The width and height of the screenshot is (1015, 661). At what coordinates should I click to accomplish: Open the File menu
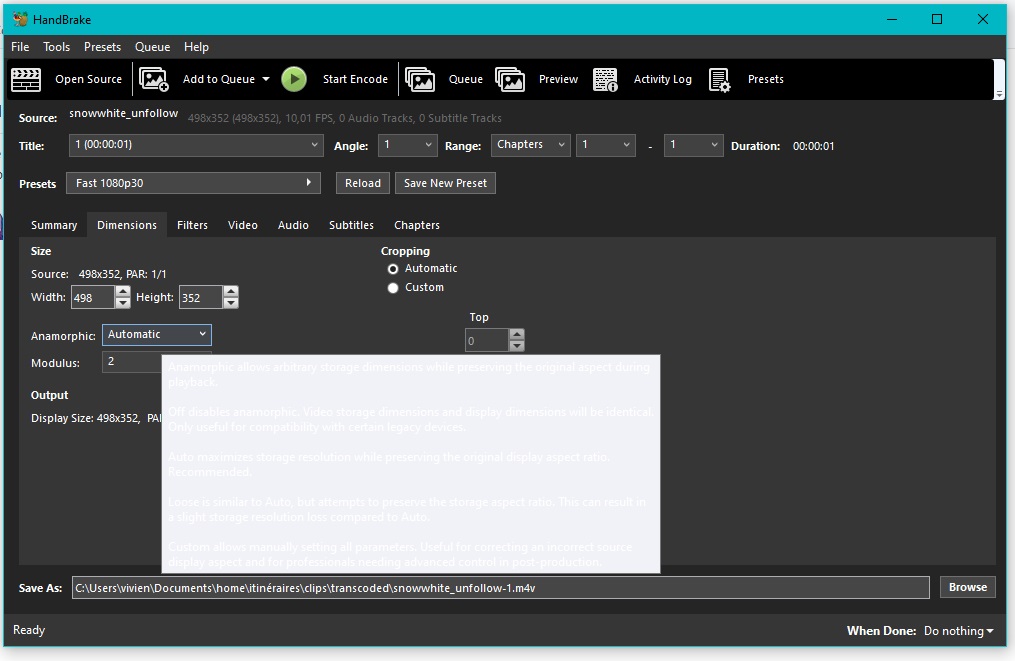20,47
